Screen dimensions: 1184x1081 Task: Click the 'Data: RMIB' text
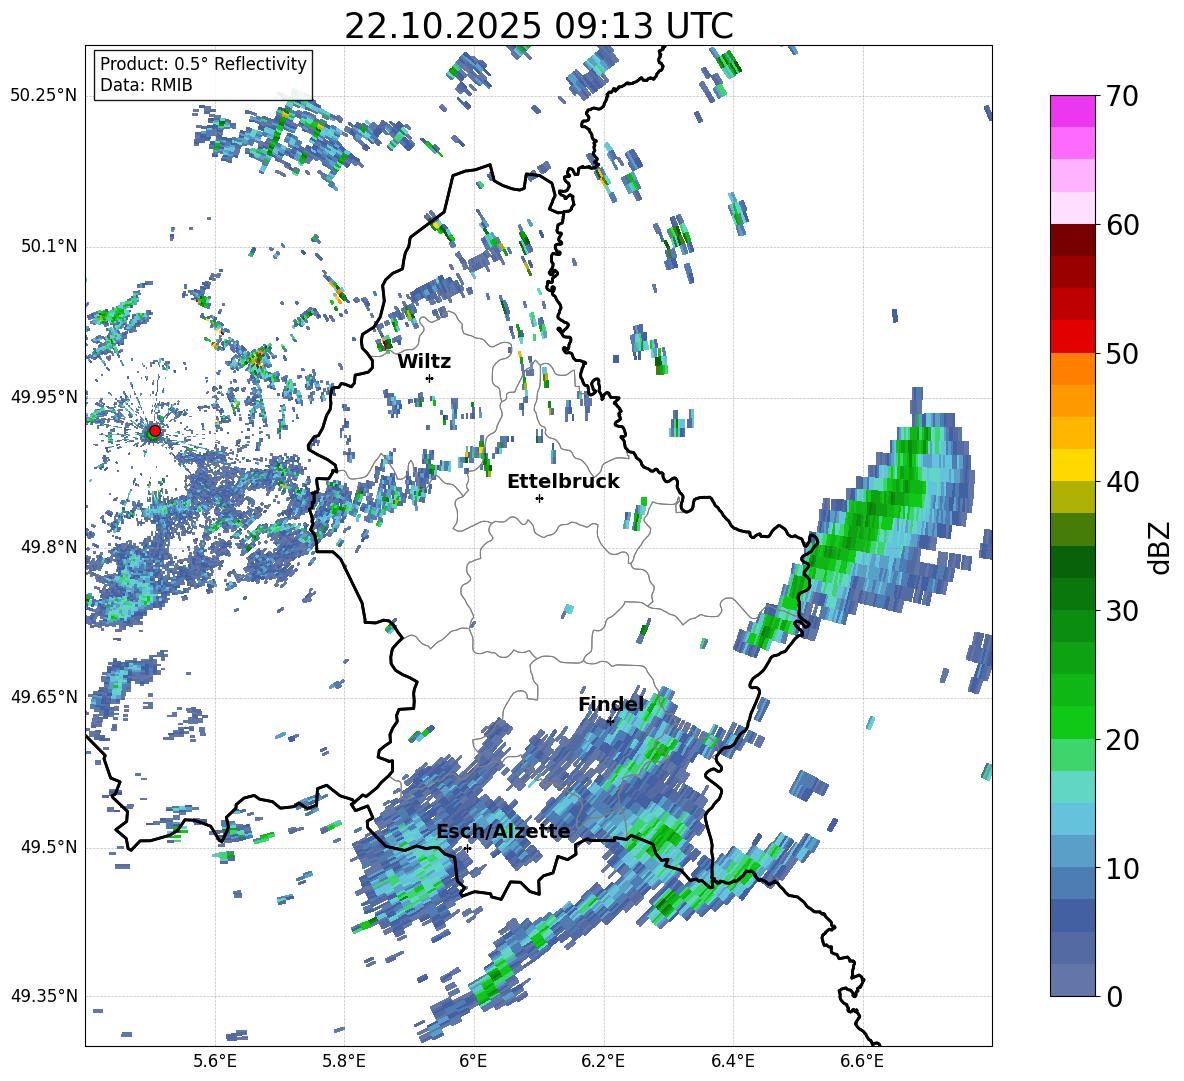146,85
